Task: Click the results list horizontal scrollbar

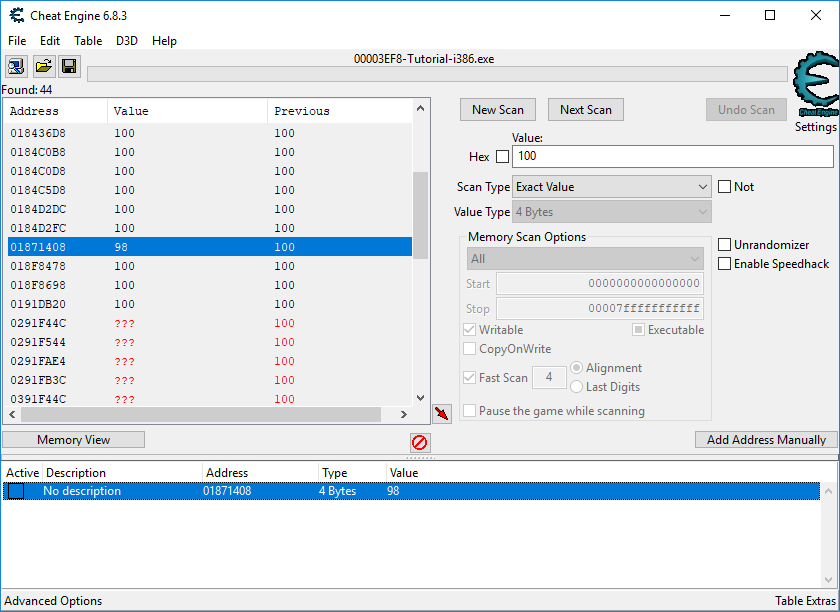Action: [x=201, y=414]
